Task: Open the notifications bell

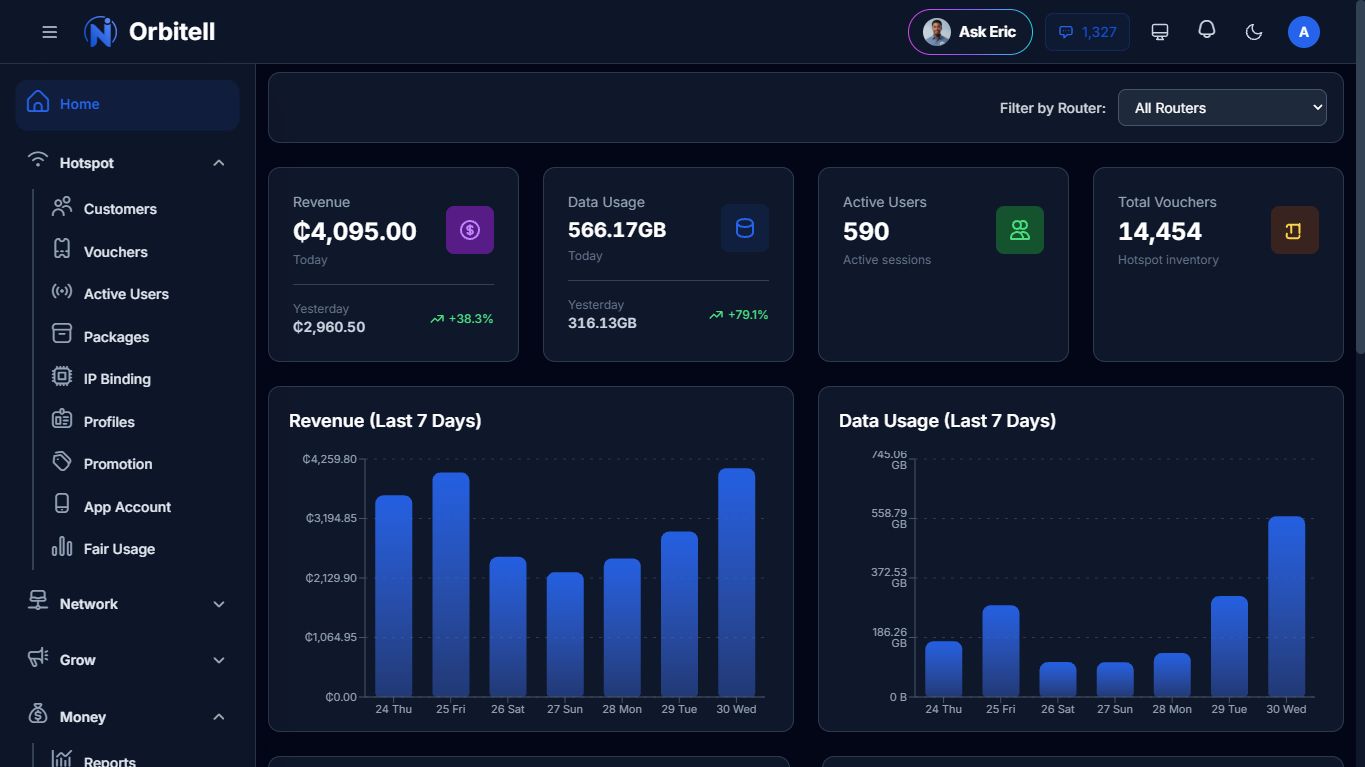Action: 1207,31
